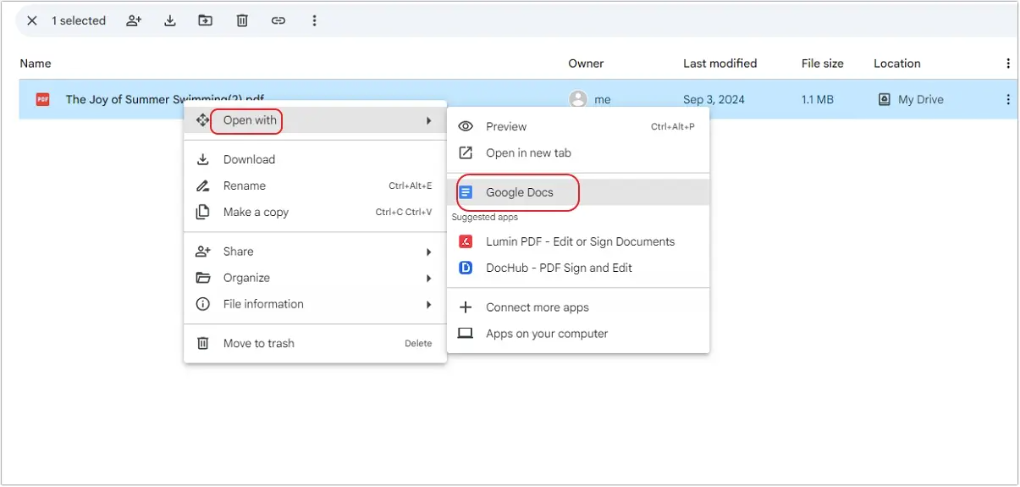Click the My Drive location icon
Viewport: 1020px width, 487px height.
point(884,99)
